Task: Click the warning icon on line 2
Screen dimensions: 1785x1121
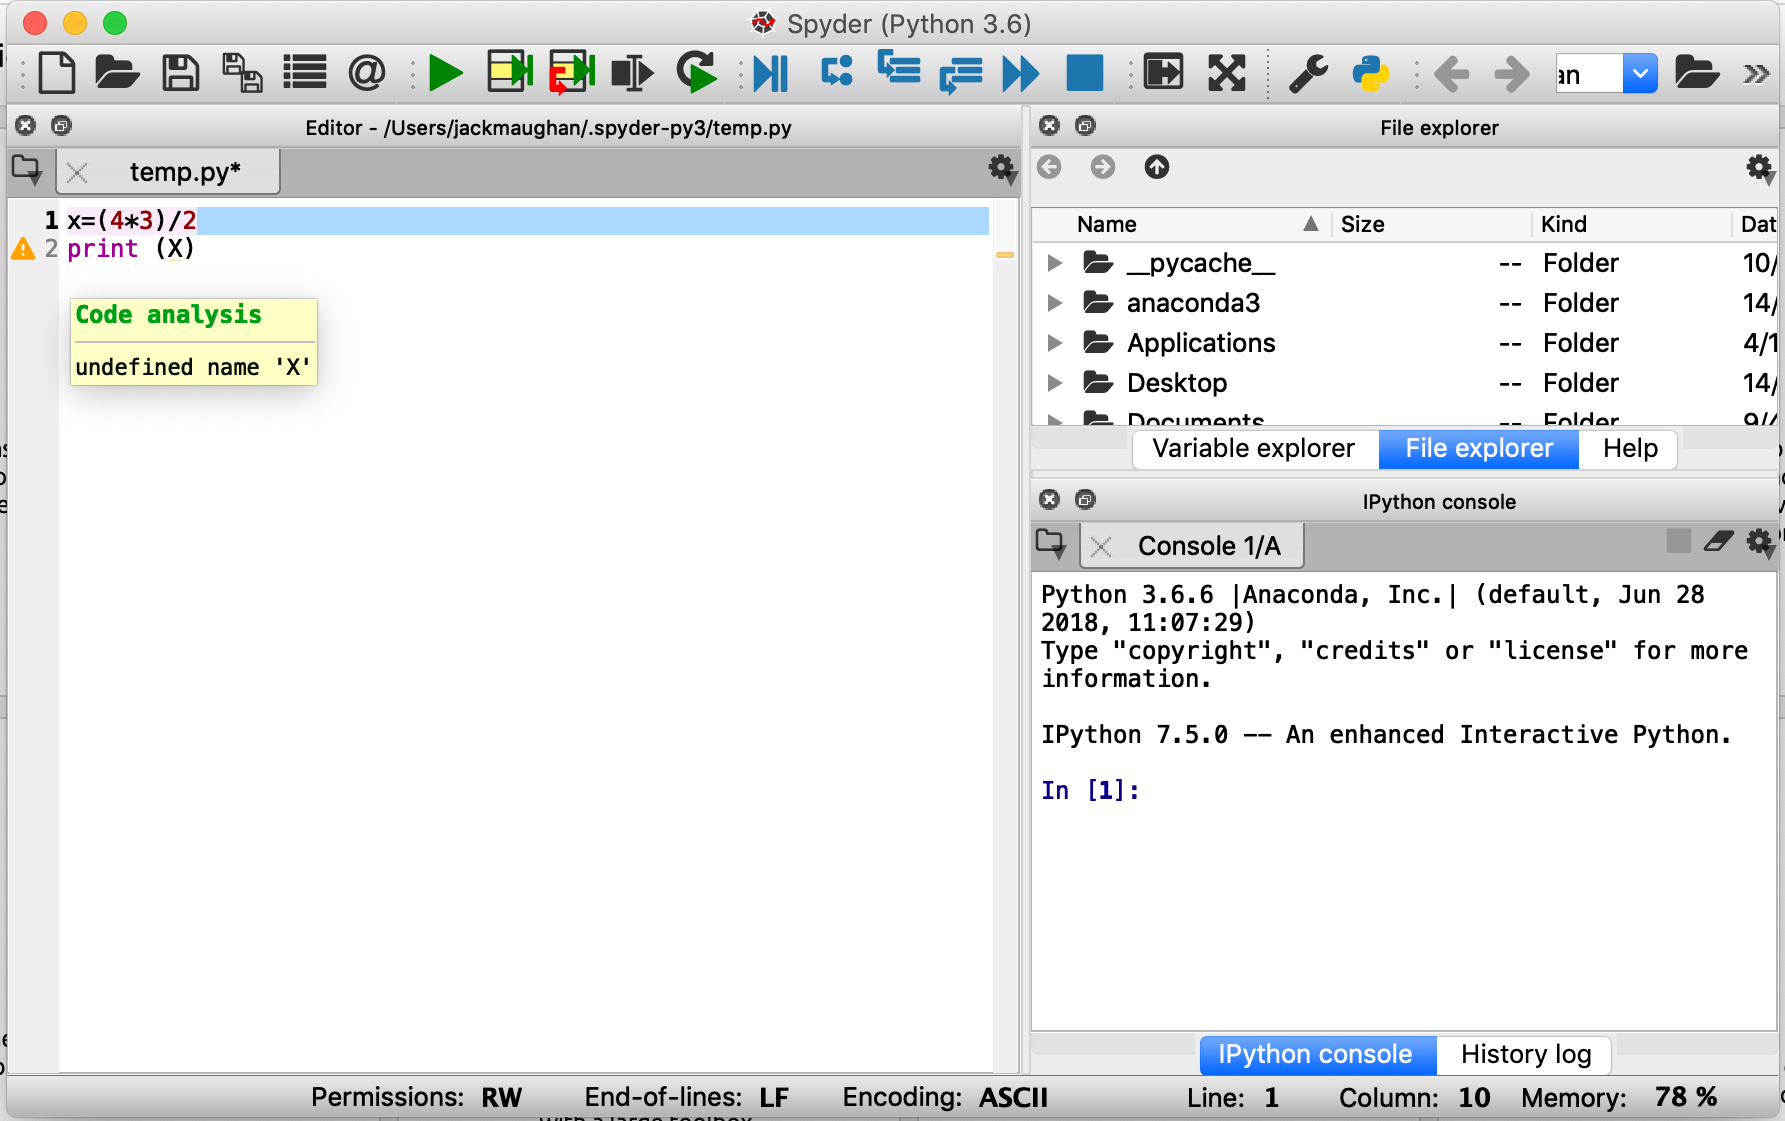Action: 22,249
